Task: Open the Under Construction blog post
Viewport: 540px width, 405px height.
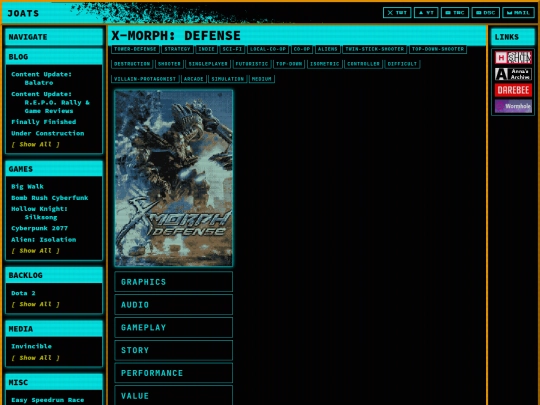Action: (48, 133)
